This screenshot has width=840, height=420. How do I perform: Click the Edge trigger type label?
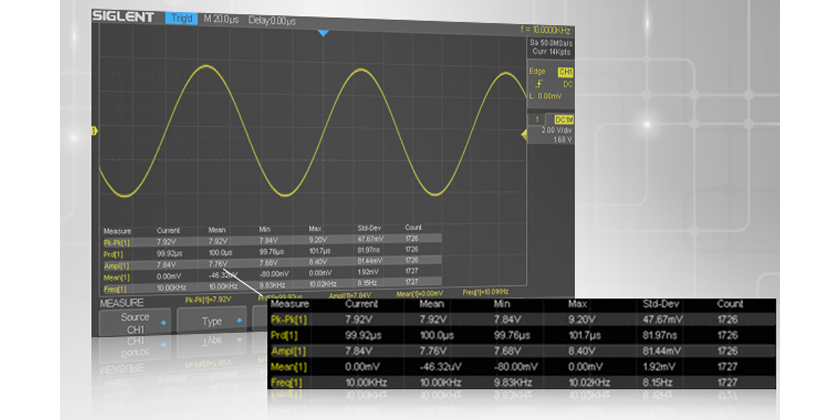click(537, 73)
